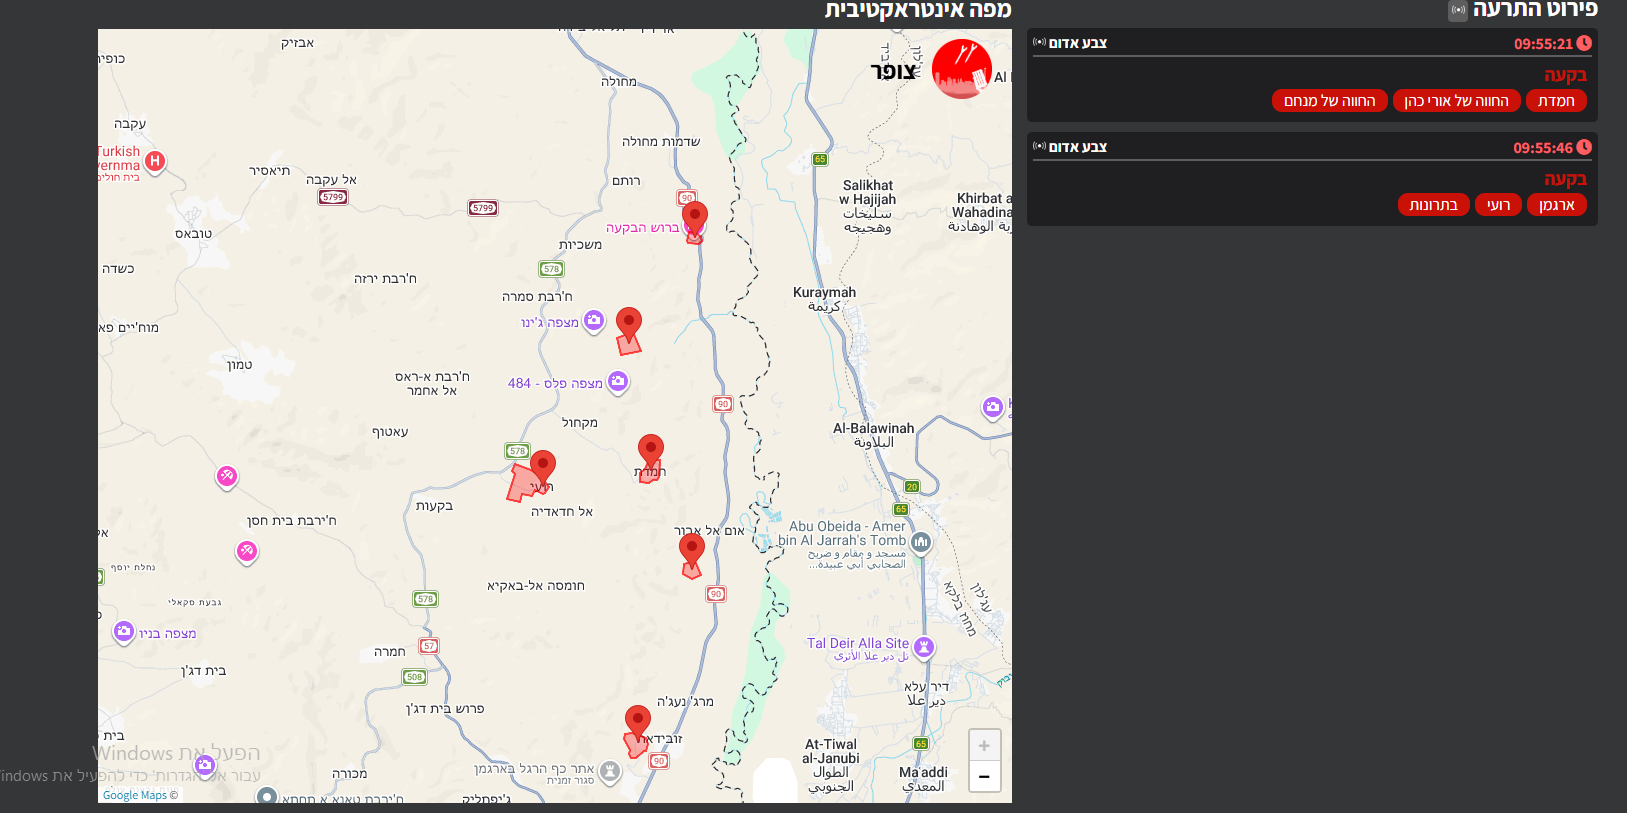Image resolution: width=1627 pixels, height=813 pixels.
Task: Click the broadcast icon in the 09:55:21 alert header
Action: click(x=1039, y=43)
